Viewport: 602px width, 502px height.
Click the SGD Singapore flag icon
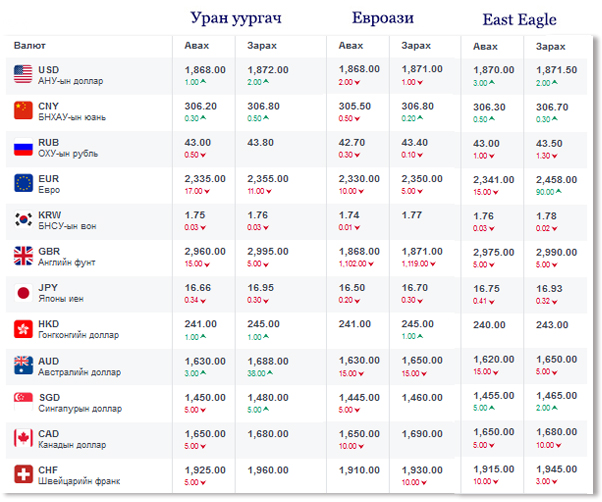pyautogui.click(x=22, y=401)
